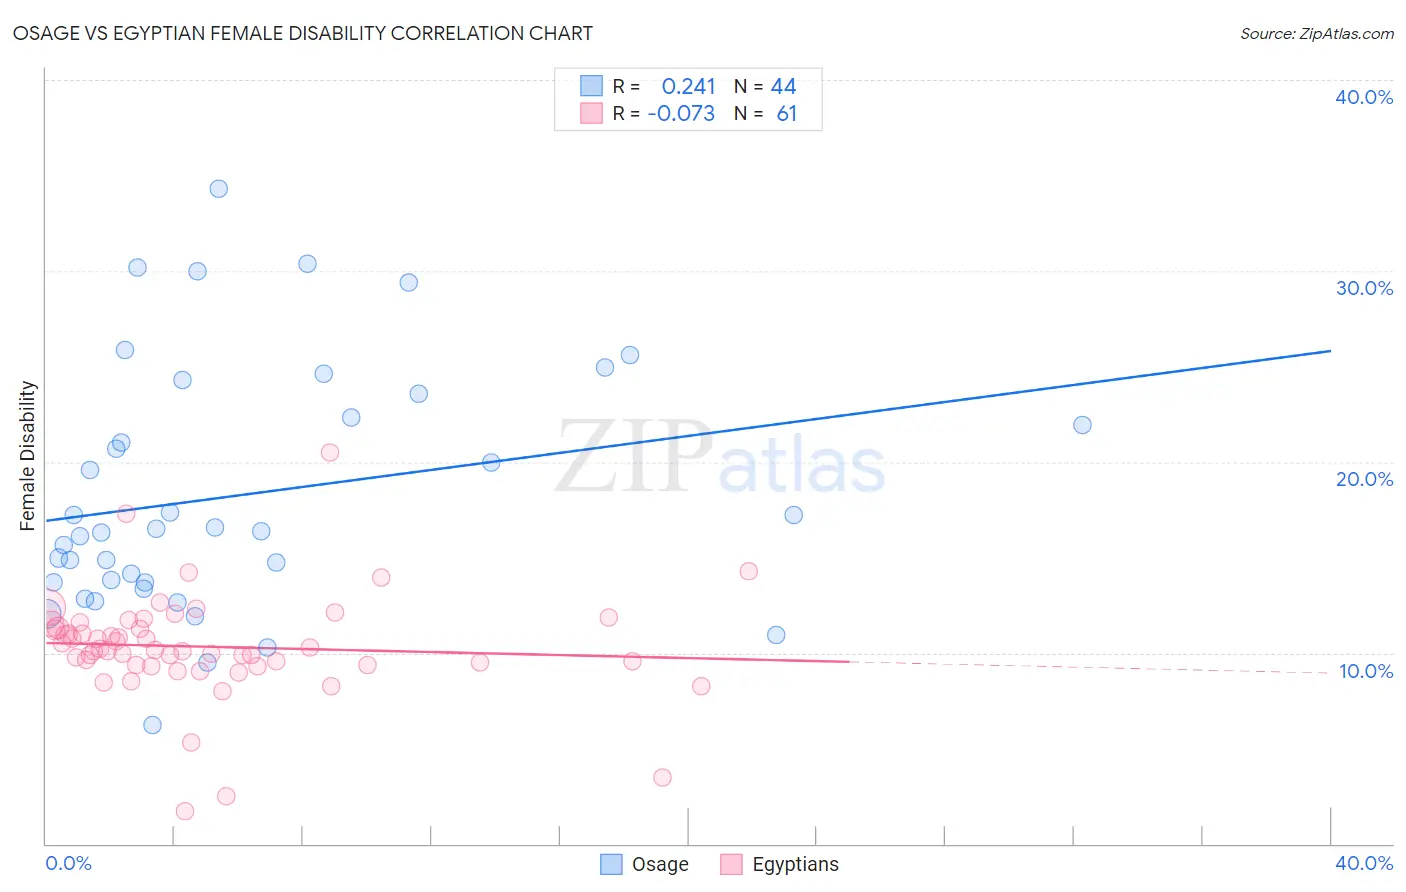Click the highest blue Osage point near 34%
Viewport: 1406px width, 892px height.
[x=218, y=189]
